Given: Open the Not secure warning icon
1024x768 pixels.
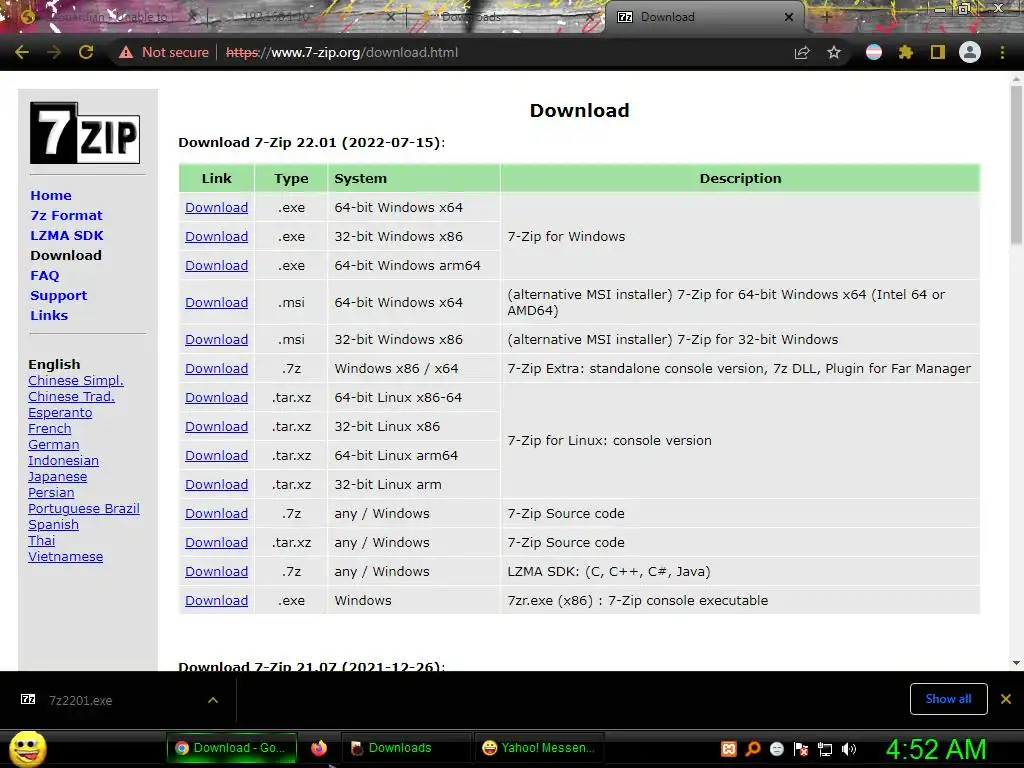Looking at the screenshot, I should [126, 52].
